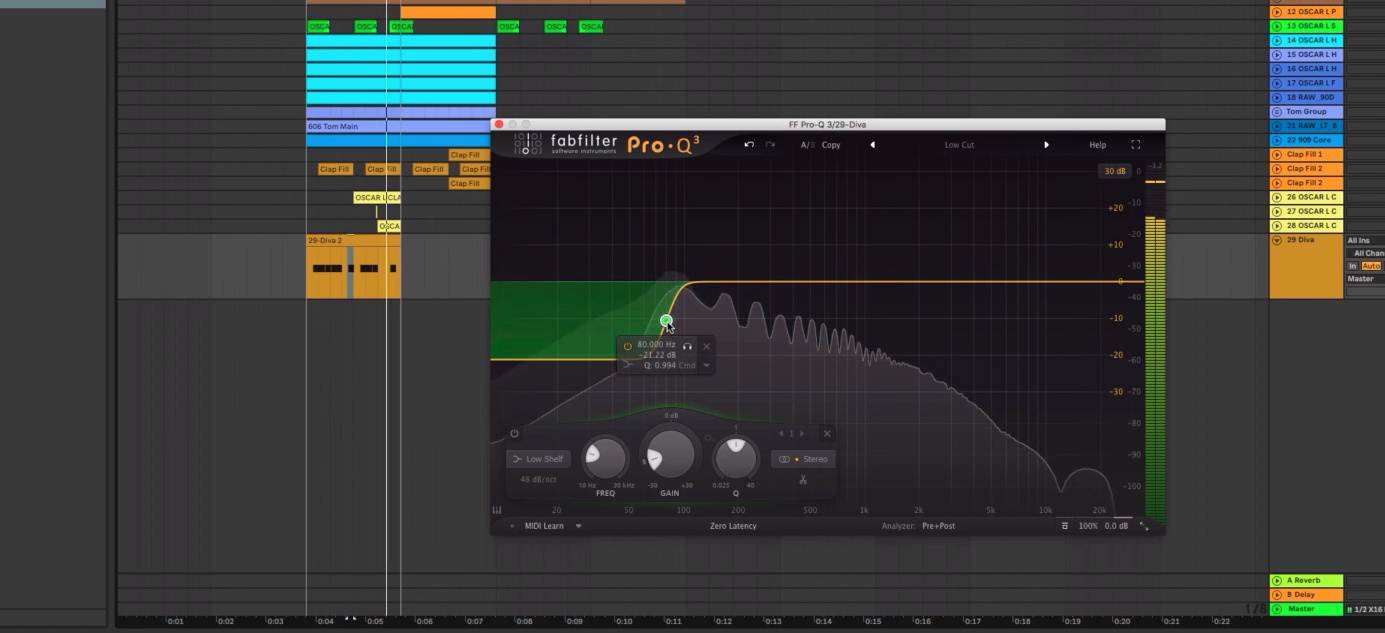Click the Tom Group fold icon
Image resolution: width=1385 pixels, height=633 pixels.
tap(1277, 112)
